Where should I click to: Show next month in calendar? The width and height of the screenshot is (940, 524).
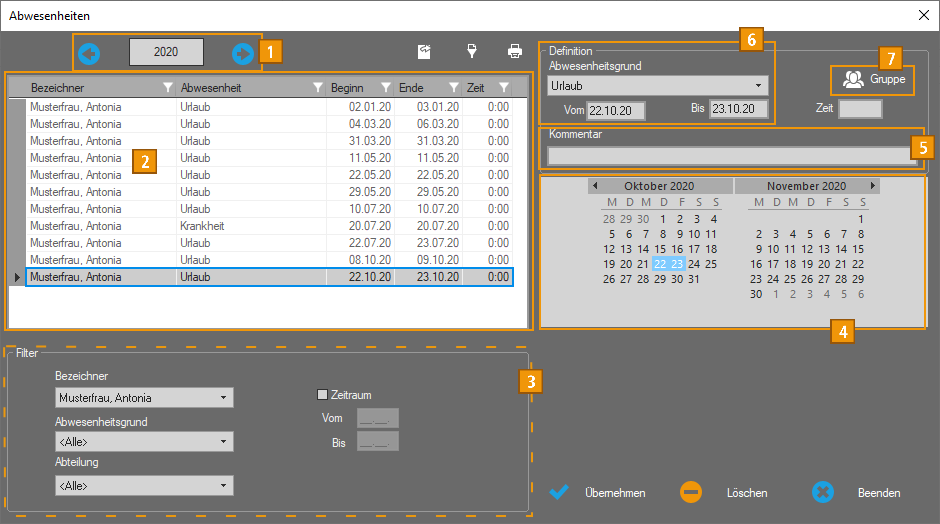point(873,186)
